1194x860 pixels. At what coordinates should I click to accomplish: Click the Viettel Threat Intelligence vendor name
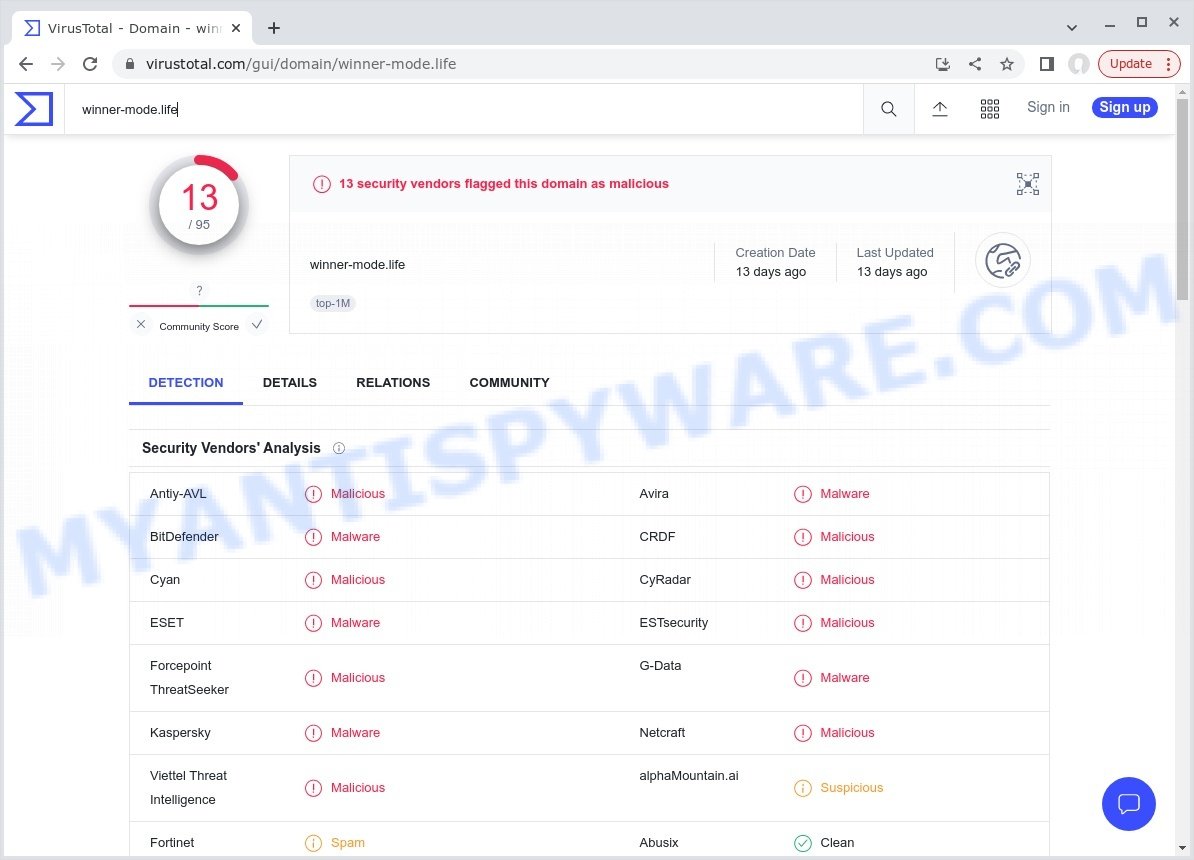(x=189, y=788)
